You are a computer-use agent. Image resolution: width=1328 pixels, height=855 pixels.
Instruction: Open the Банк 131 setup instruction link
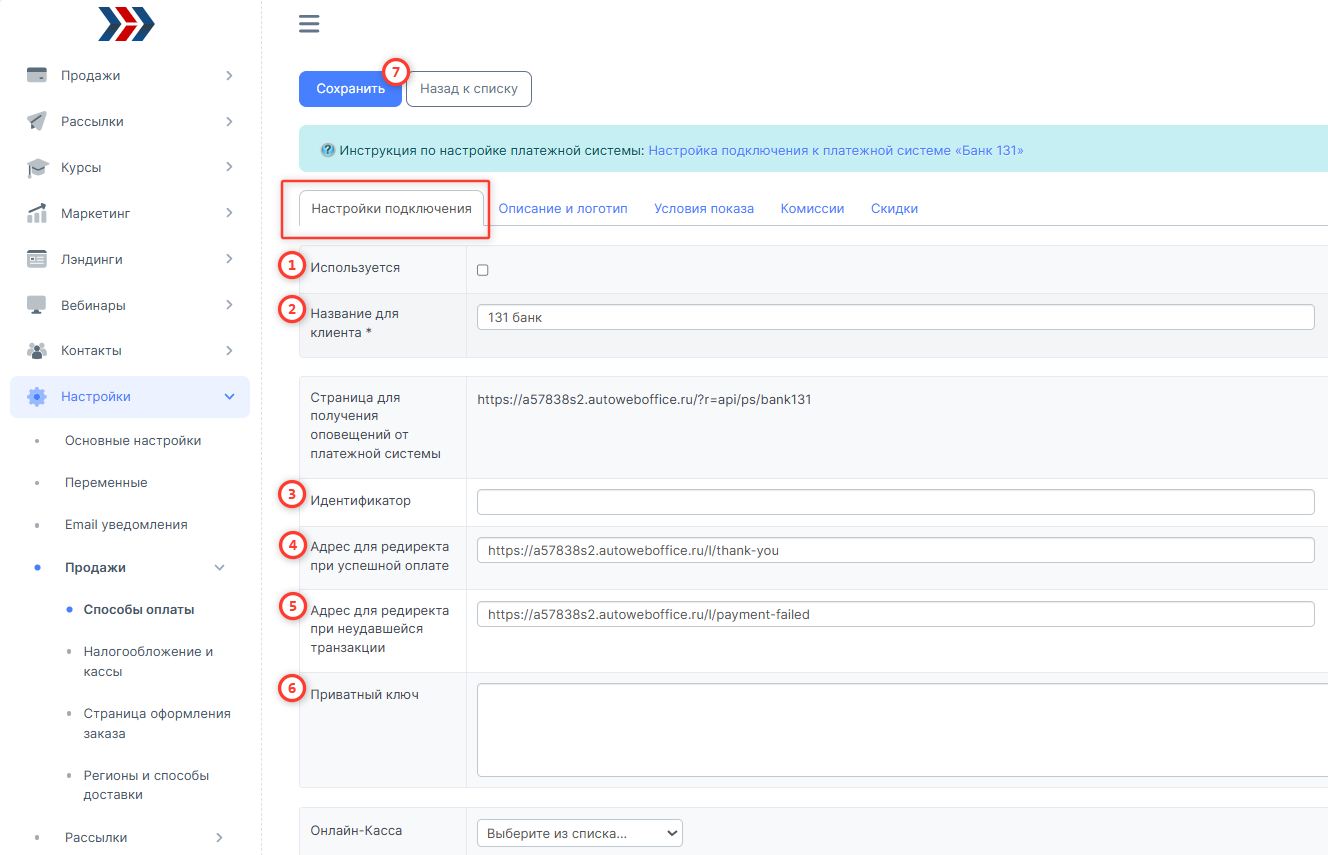[835, 151]
